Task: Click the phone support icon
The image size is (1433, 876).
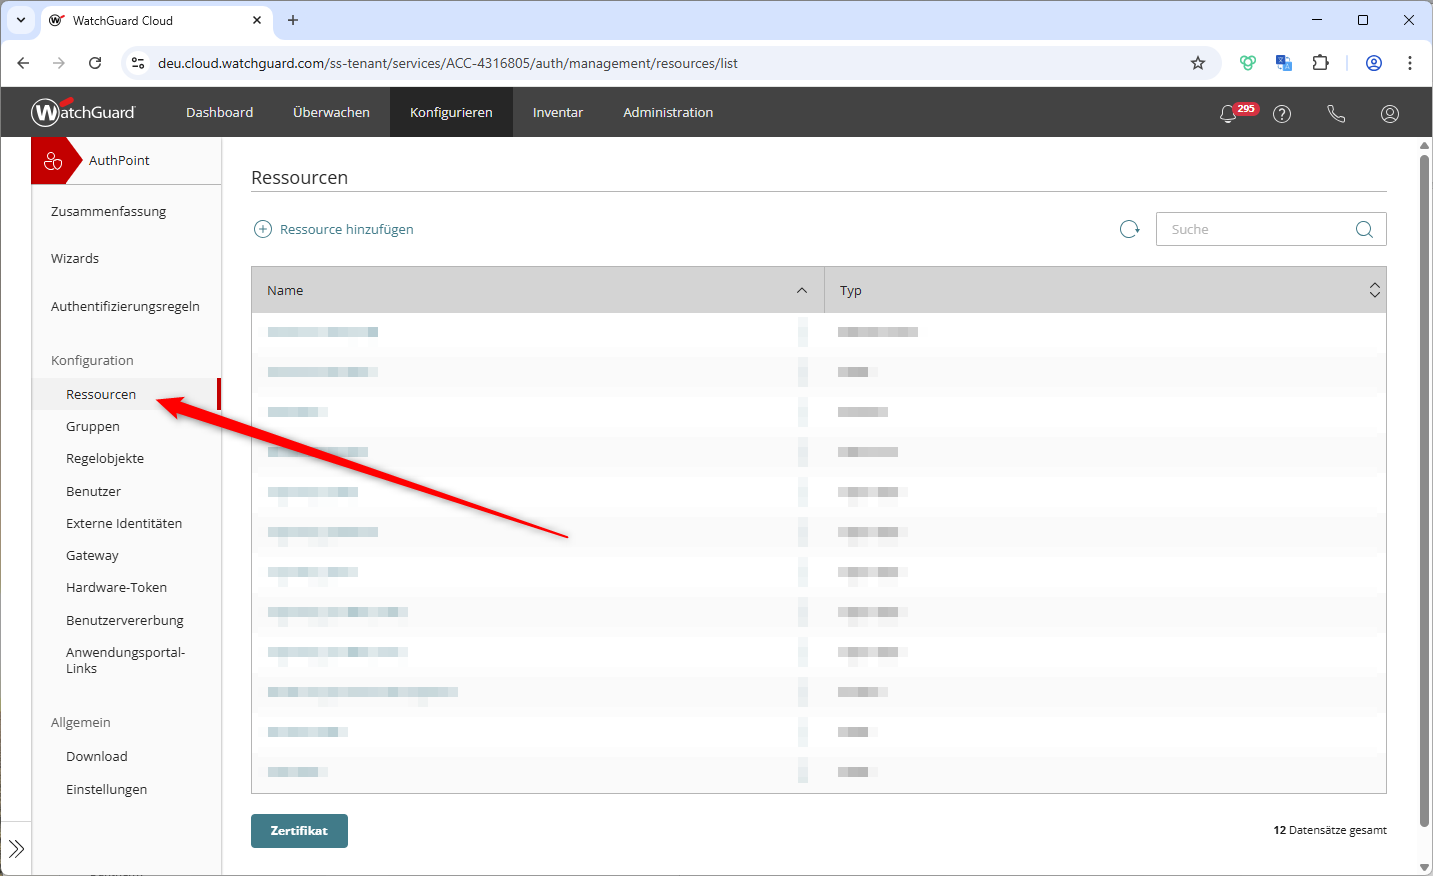Action: tap(1336, 114)
